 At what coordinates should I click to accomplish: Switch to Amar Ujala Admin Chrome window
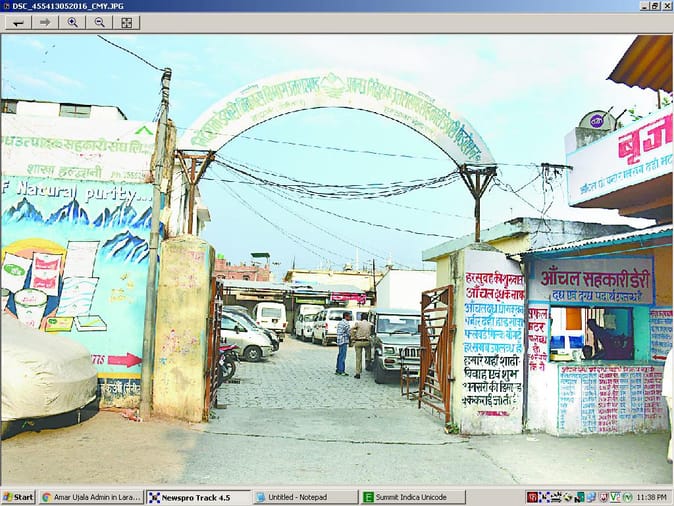91,497
